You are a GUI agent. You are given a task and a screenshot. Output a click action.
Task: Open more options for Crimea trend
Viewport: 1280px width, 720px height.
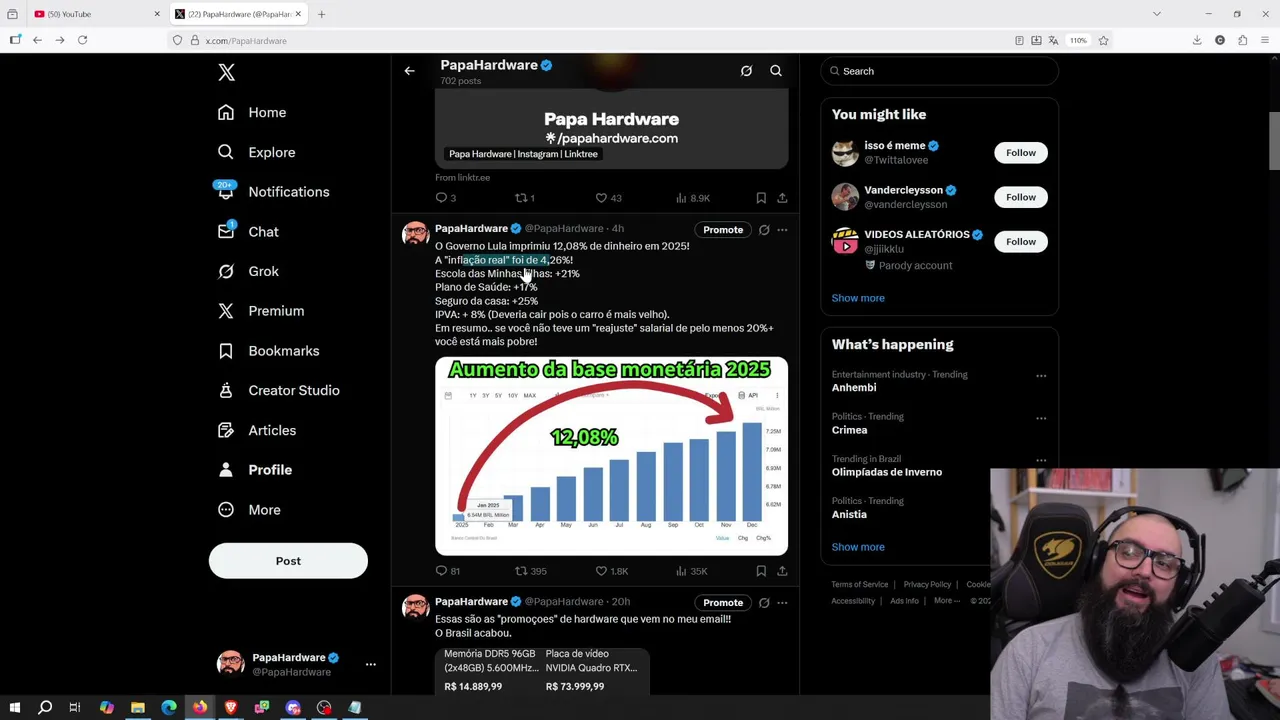click(x=1041, y=418)
